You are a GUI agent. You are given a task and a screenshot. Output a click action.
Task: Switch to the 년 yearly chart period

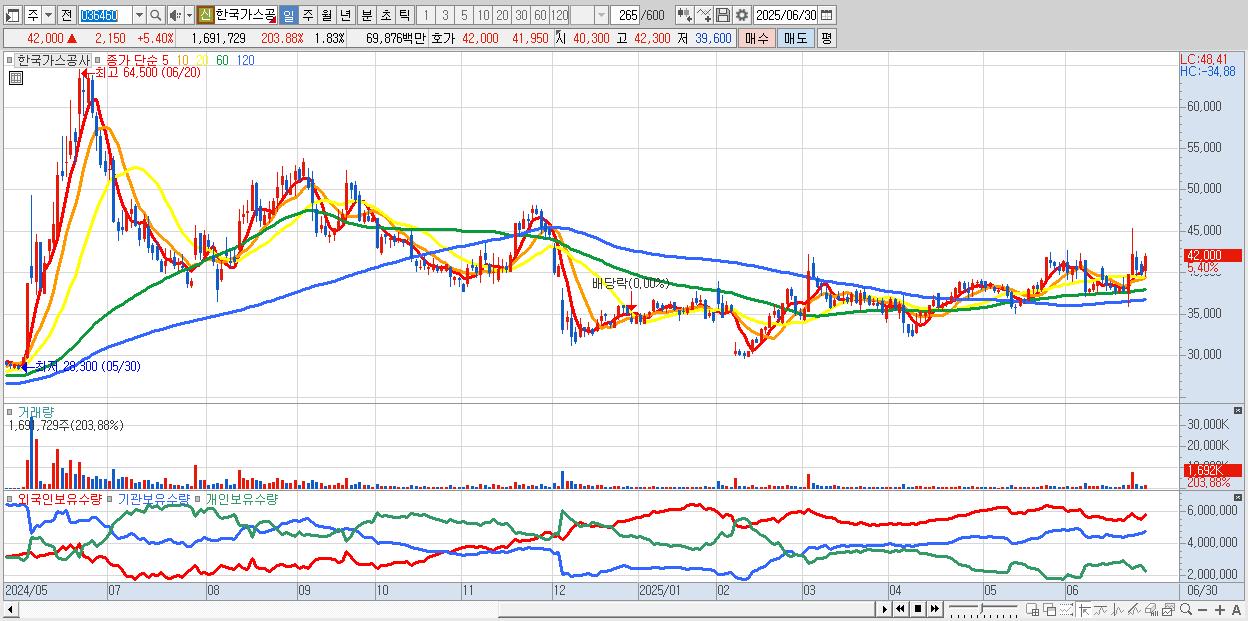(x=346, y=15)
